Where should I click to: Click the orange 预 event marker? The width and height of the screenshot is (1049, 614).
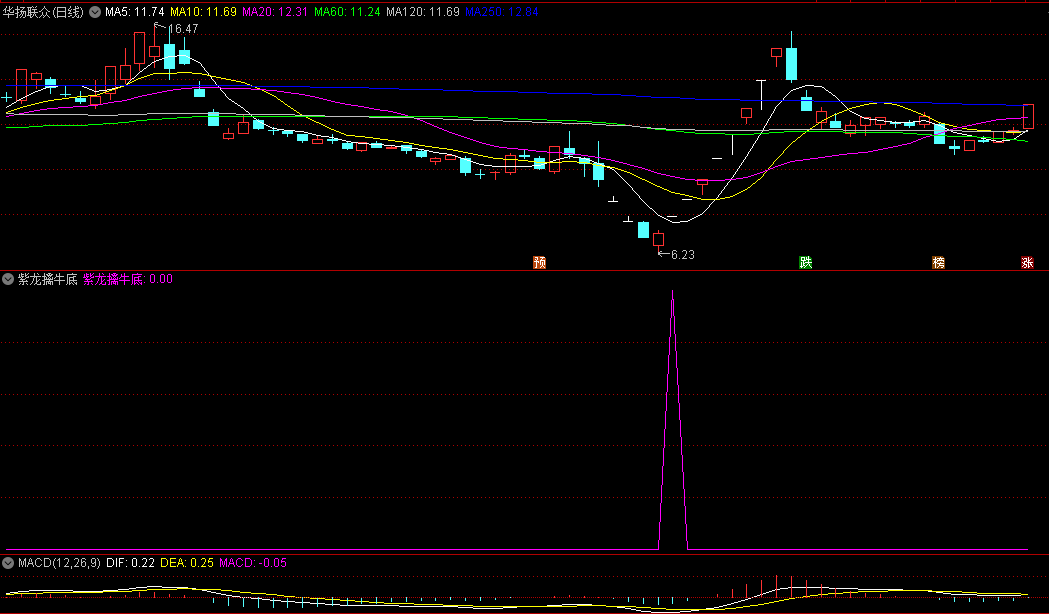point(540,263)
